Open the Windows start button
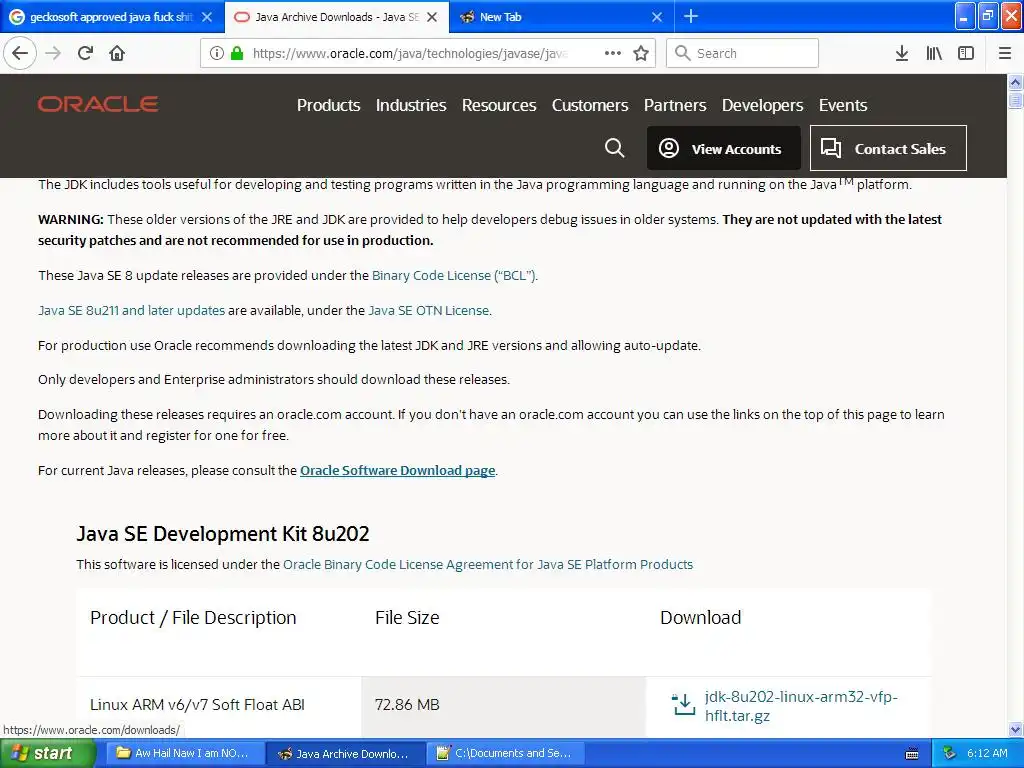 tap(46, 753)
